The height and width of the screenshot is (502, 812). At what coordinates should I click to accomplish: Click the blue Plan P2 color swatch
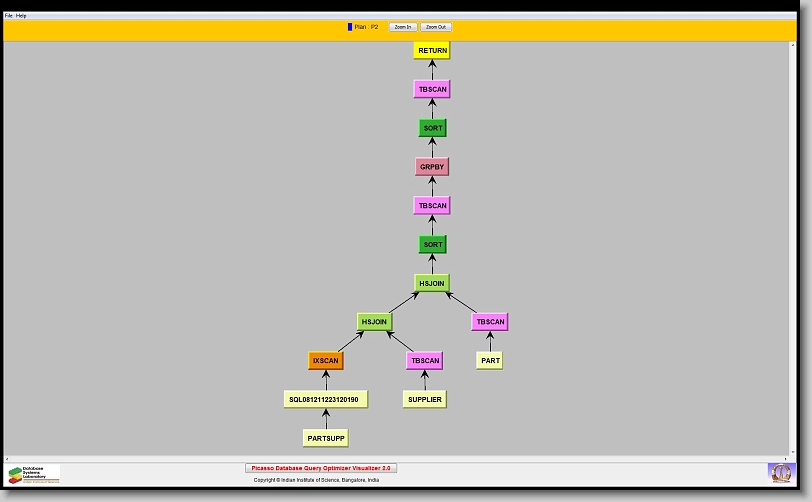350,27
